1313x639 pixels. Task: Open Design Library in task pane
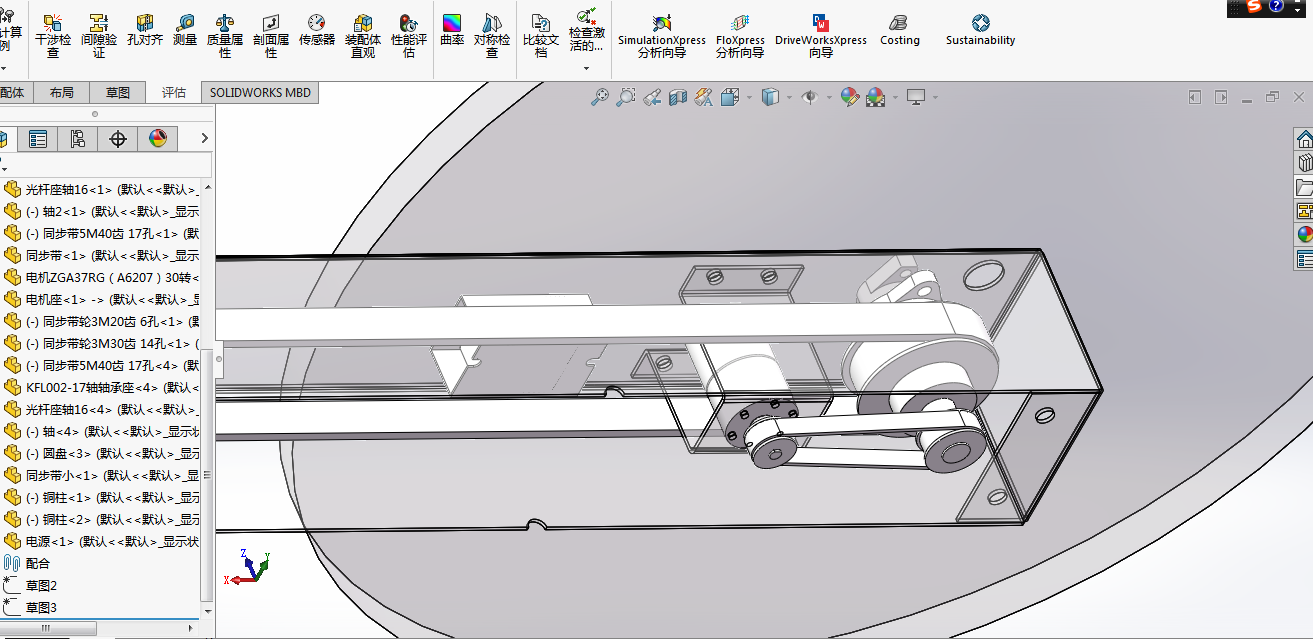tap(1304, 163)
